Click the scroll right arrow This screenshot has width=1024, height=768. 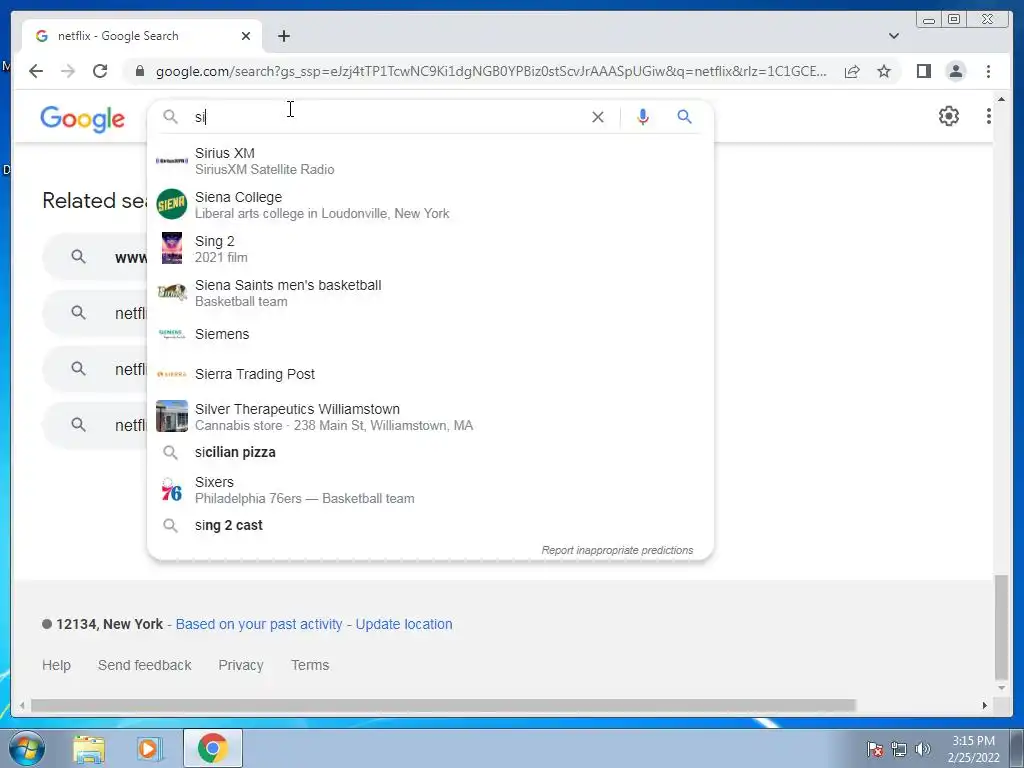click(x=984, y=705)
